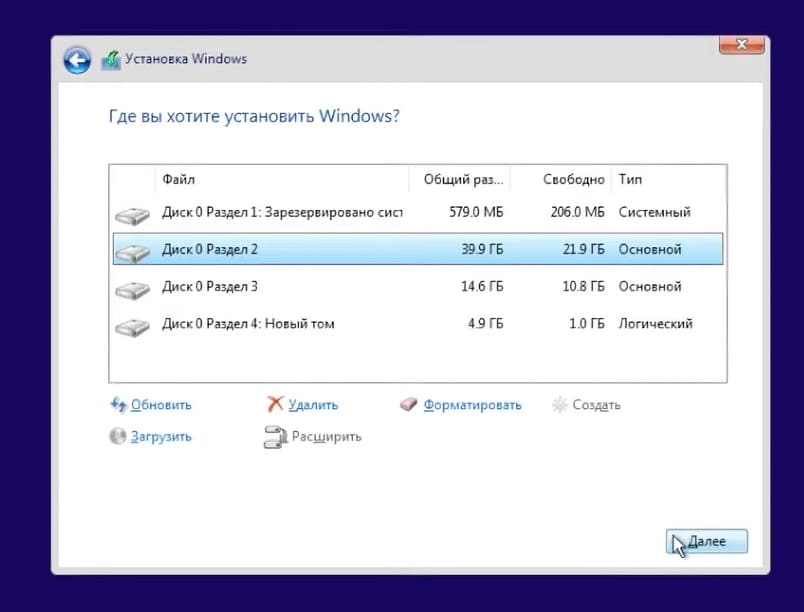This screenshot has height=612, width=804.
Task: Click the disc icon beside Загрузить
Action: [118, 436]
